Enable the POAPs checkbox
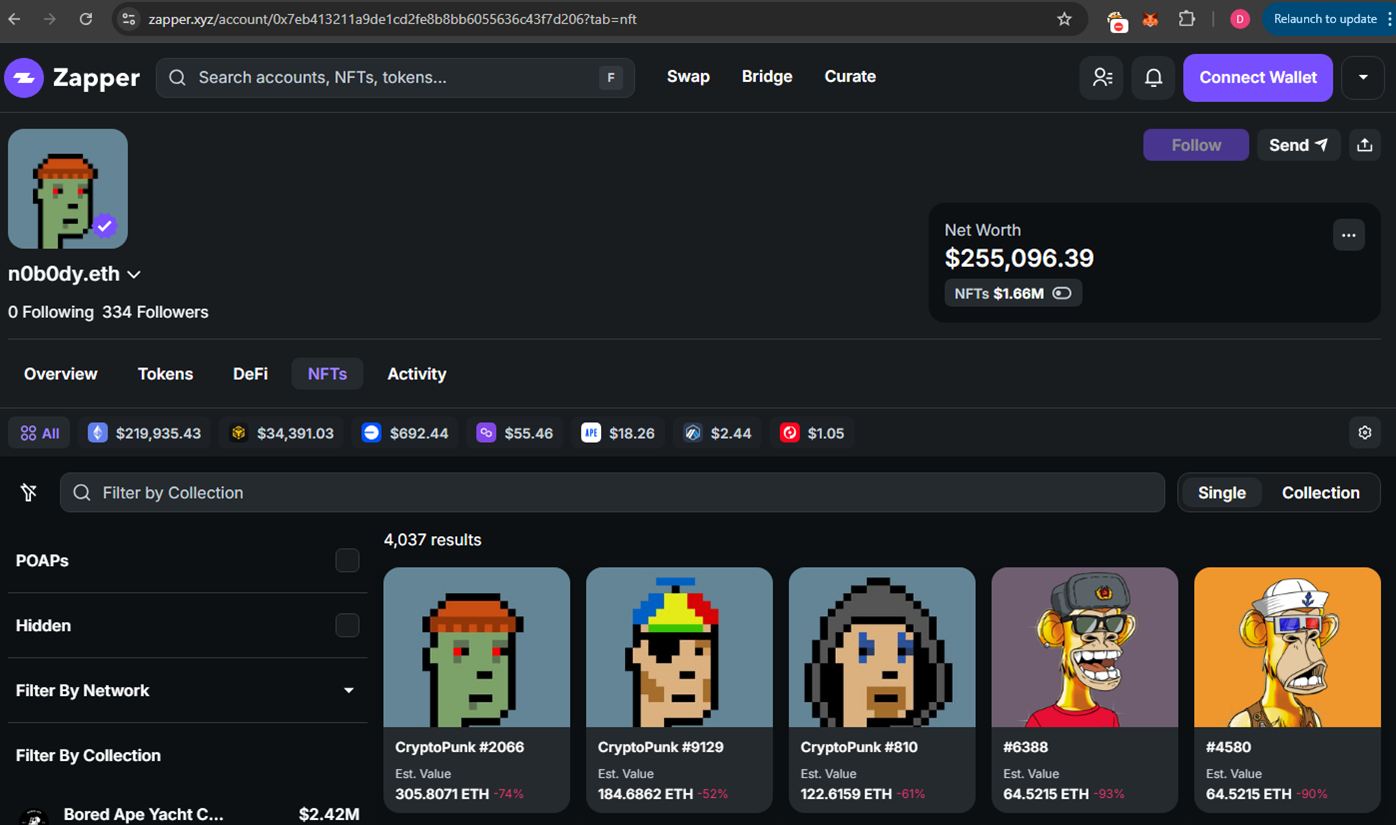 coord(347,560)
